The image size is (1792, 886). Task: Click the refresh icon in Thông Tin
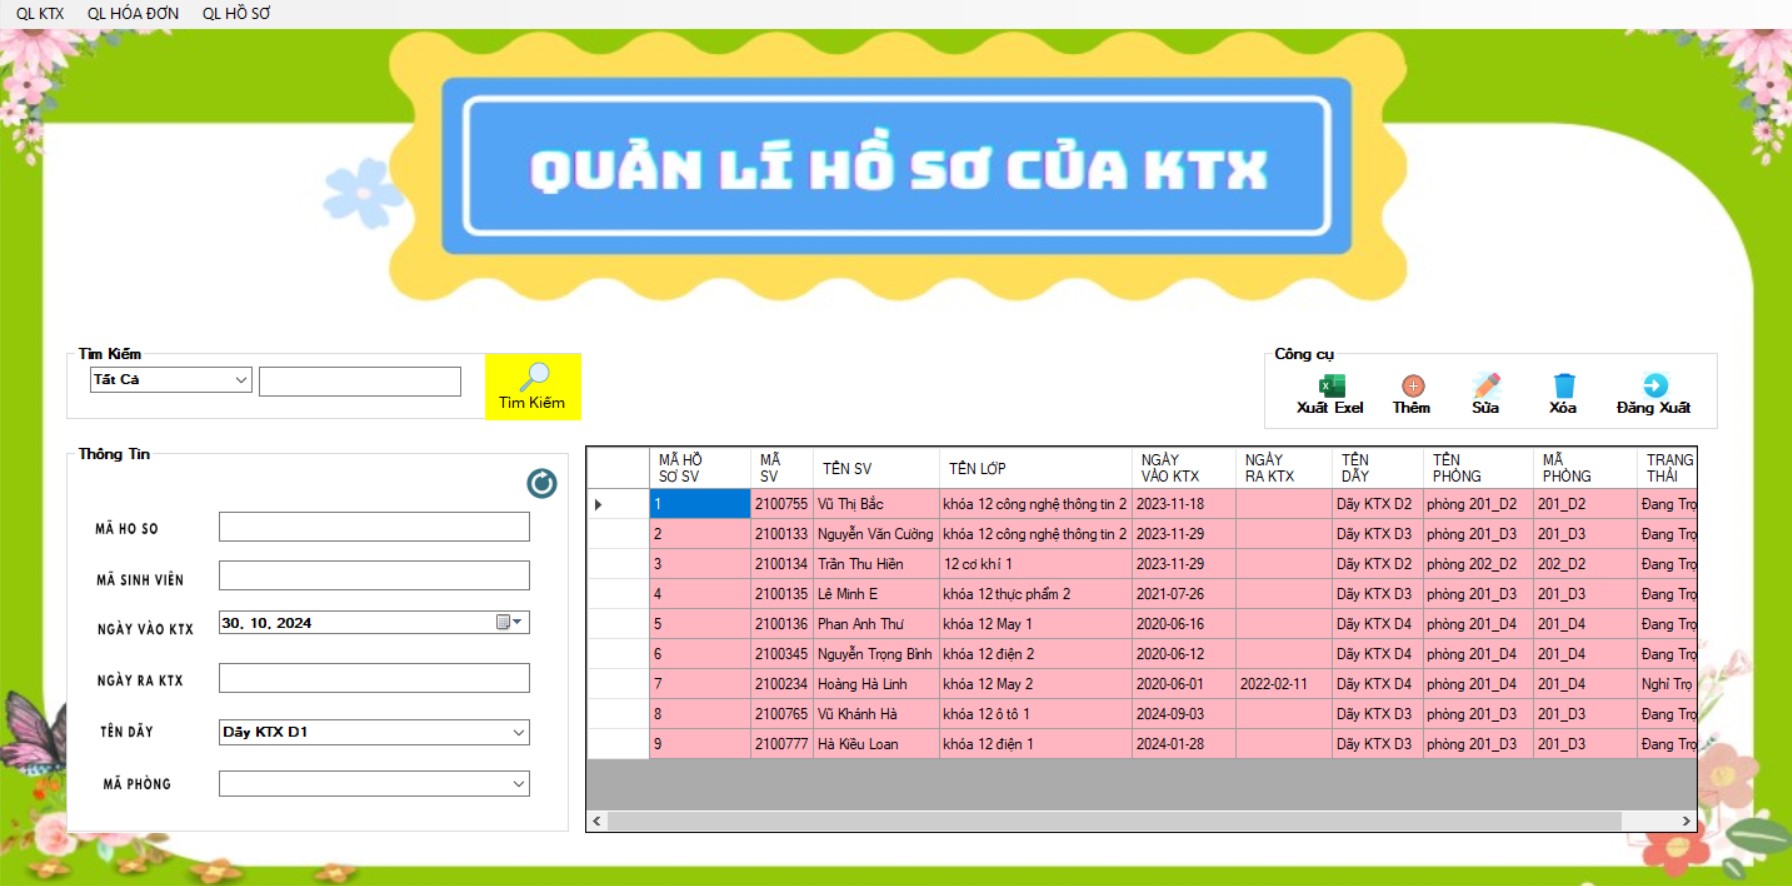[x=542, y=484]
